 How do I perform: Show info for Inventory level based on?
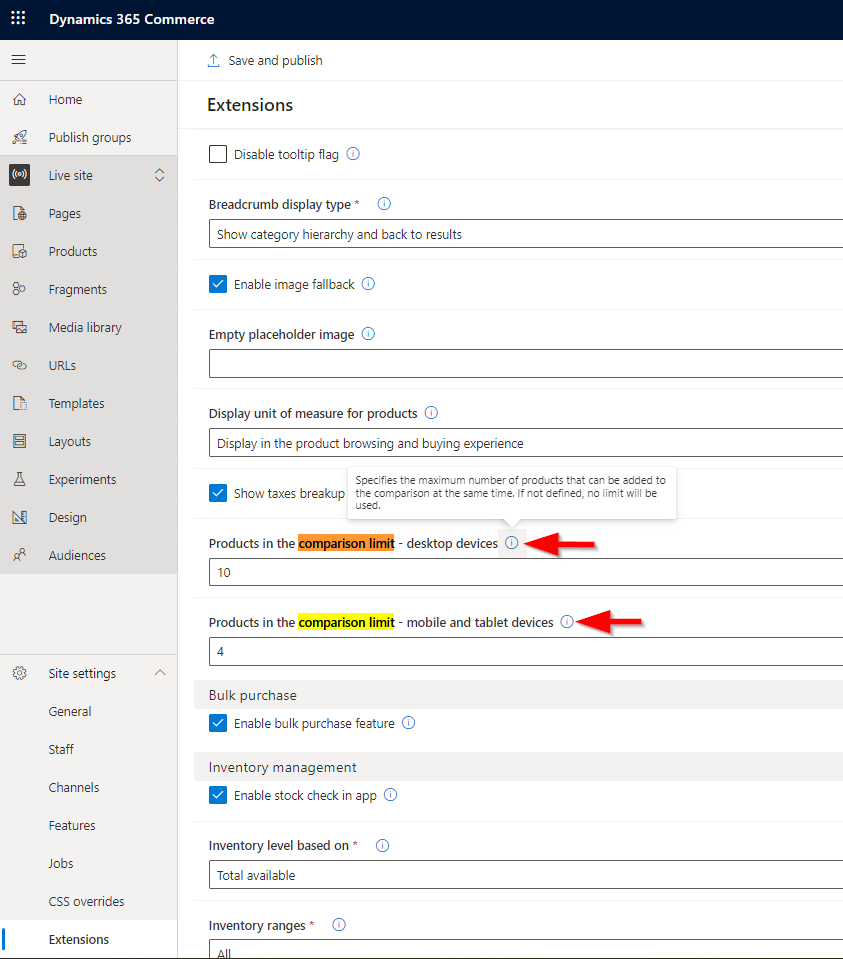tap(382, 845)
